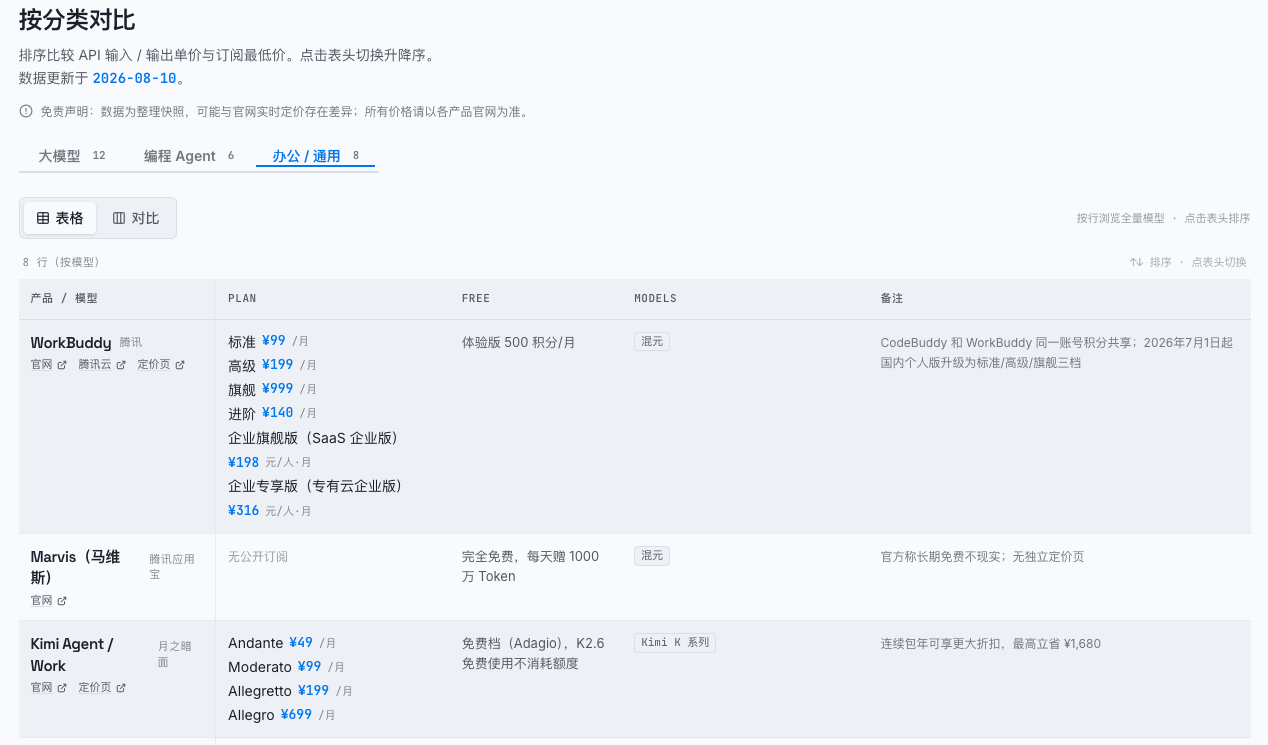Sort by PLAN column header
The width and height of the screenshot is (1268, 745).
tap(242, 299)
